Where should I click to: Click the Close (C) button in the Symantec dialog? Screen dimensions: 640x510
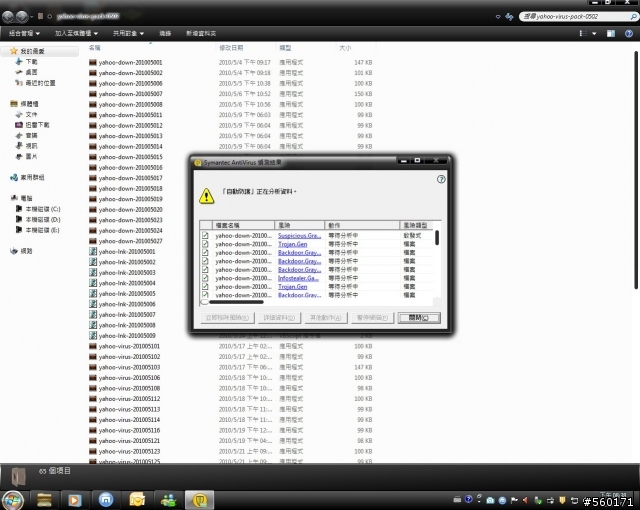tap(419, 317)
